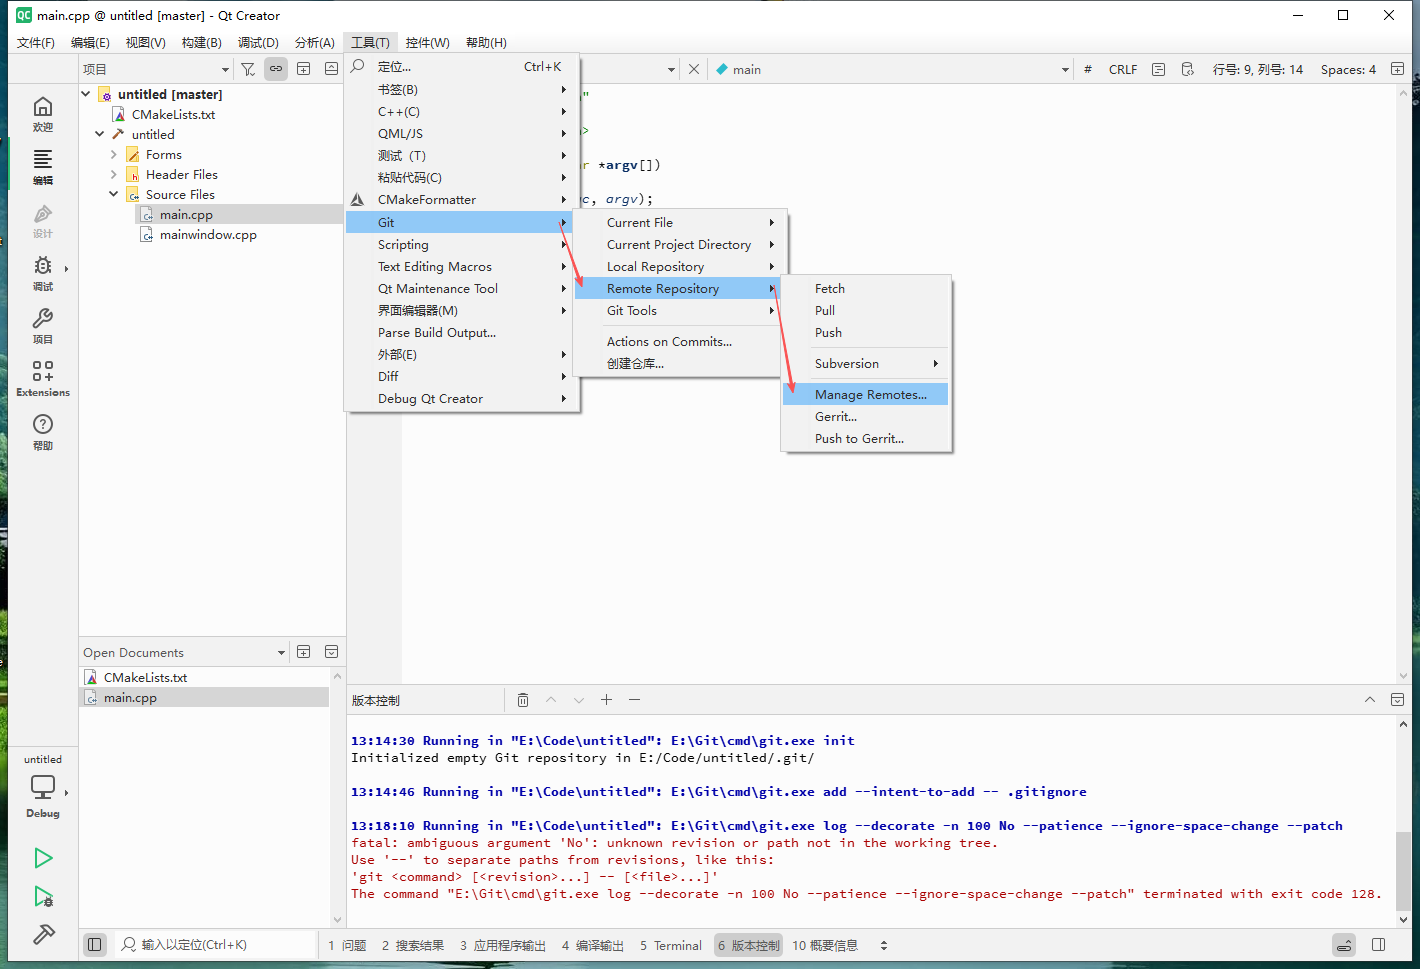
Task: Minimize the output pane chevron
Action: click(x=1370, y=700)
